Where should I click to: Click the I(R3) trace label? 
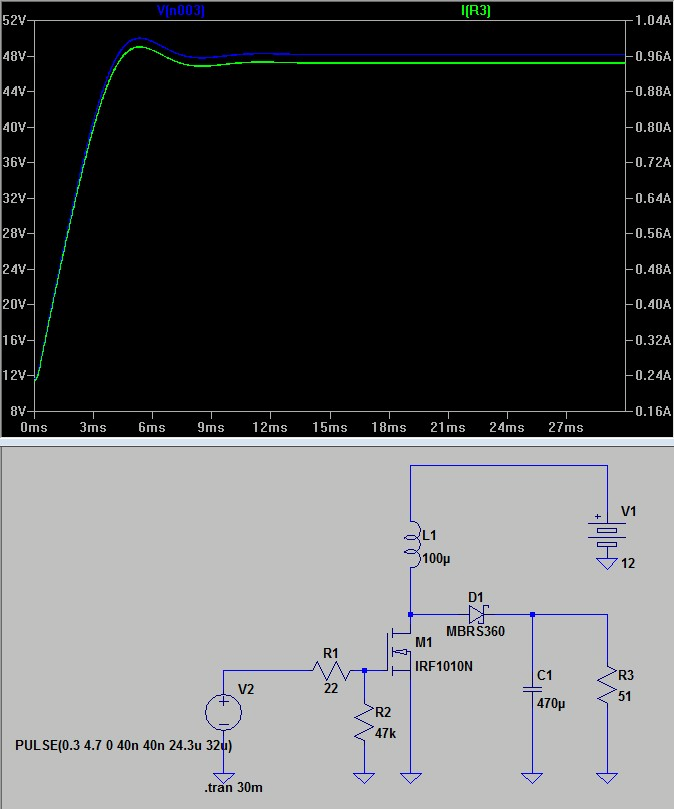pyautogui.click(x=475, y=11)
